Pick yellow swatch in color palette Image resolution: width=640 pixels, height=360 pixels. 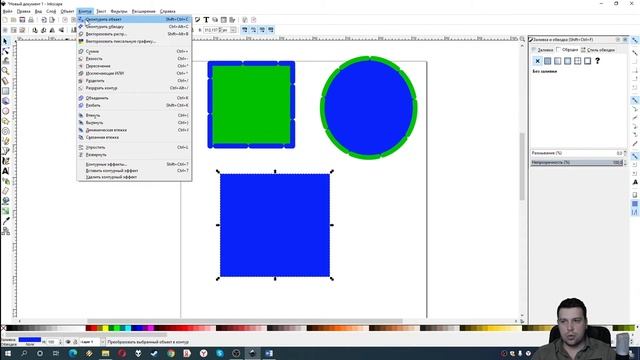click(105, 328)
